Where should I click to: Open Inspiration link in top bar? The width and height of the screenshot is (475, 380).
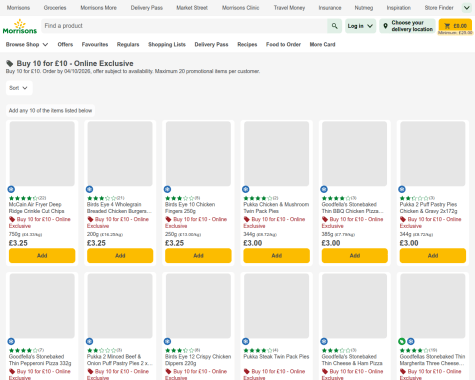point(399,8)
